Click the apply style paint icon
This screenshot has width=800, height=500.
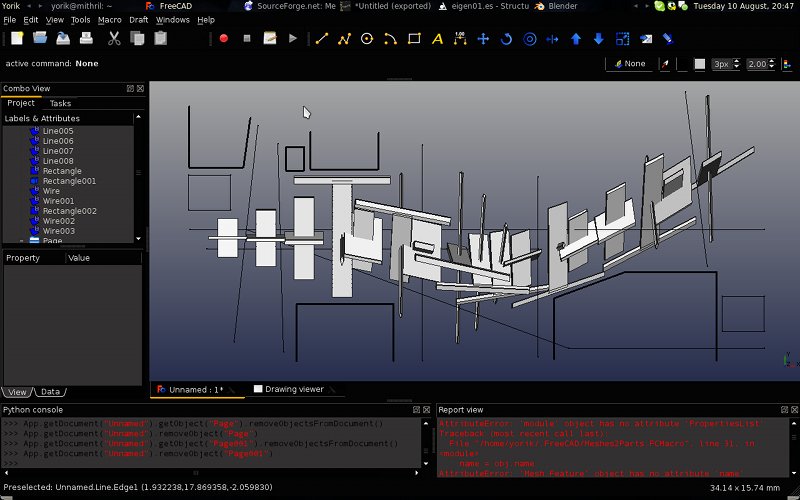668,39
